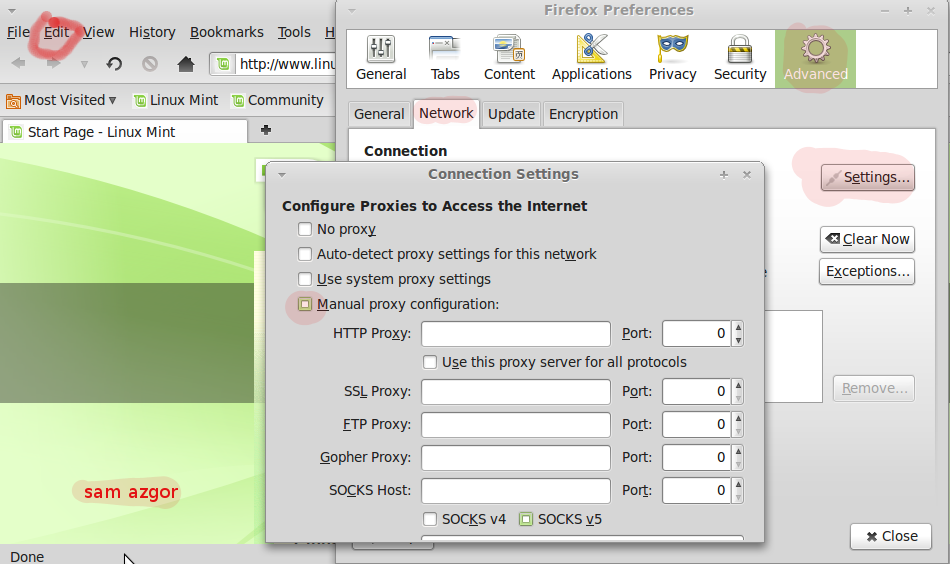This screenshot has width=950, height=564.
Task: Switch to the Network tab
Action: coord(446,114)
